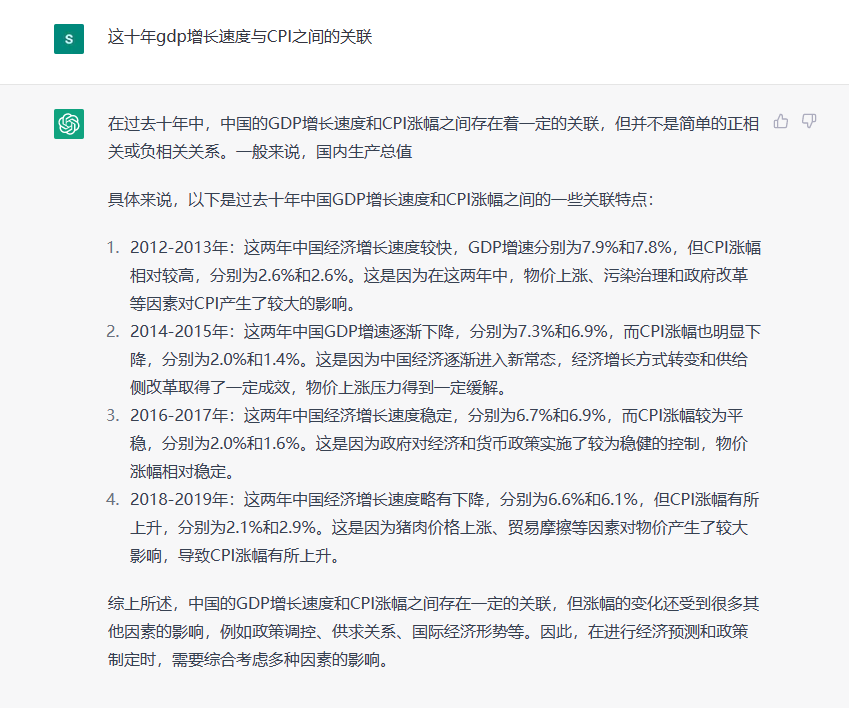The image size is (849, 708).
Task: Click the user question about gdp and CPI
Action: click(x=240, y=37)
